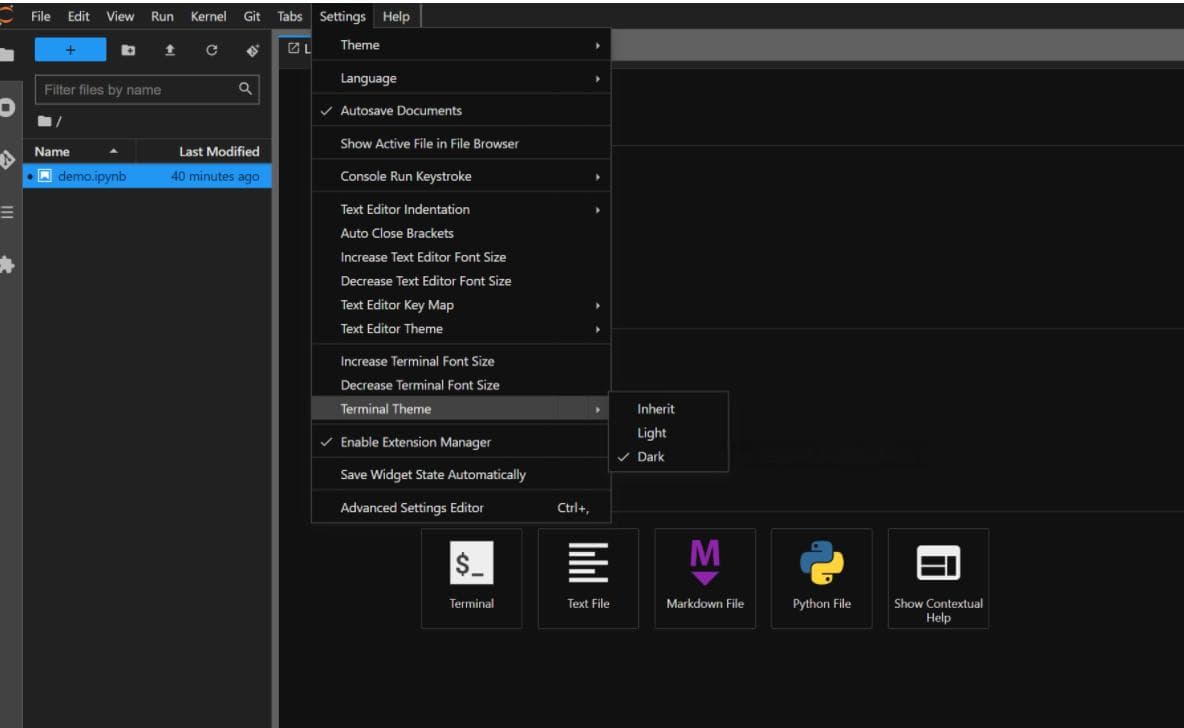Open Show Contextual Help card
This screenshot has height=728, width=1184.
point(939,578)
